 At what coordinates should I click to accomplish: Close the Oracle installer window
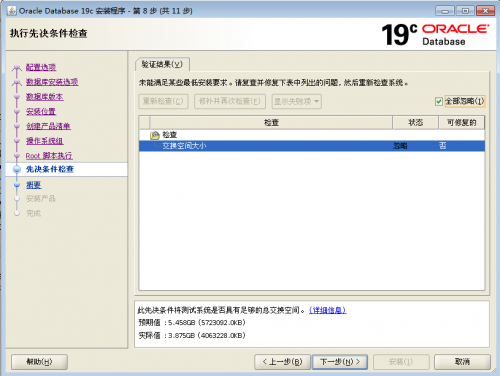[485, 11]
